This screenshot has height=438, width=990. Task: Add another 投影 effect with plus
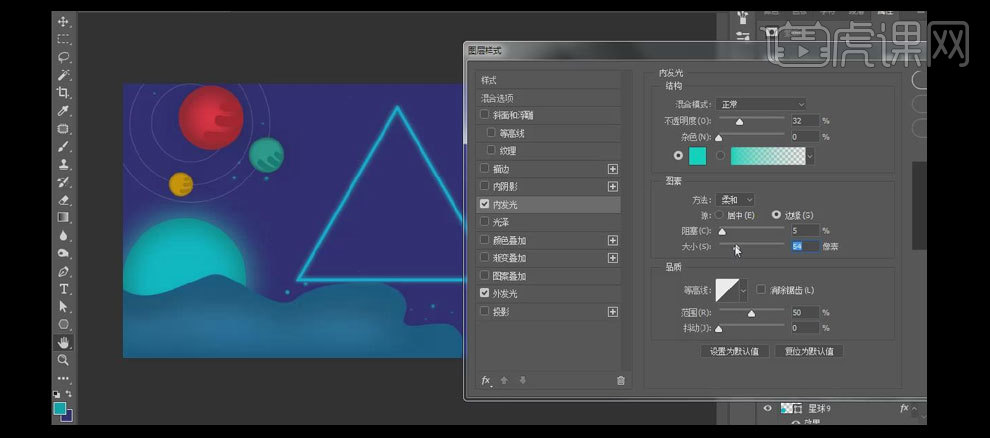pos(612,312)
